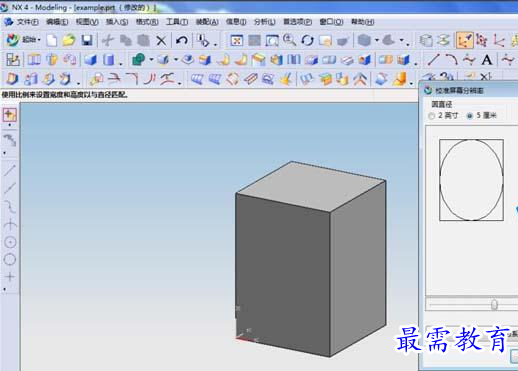Viewport: 518px width, 371px height.
Task: Expand the boolean operation dropdown arrow
Action: [x=151, y=60]
